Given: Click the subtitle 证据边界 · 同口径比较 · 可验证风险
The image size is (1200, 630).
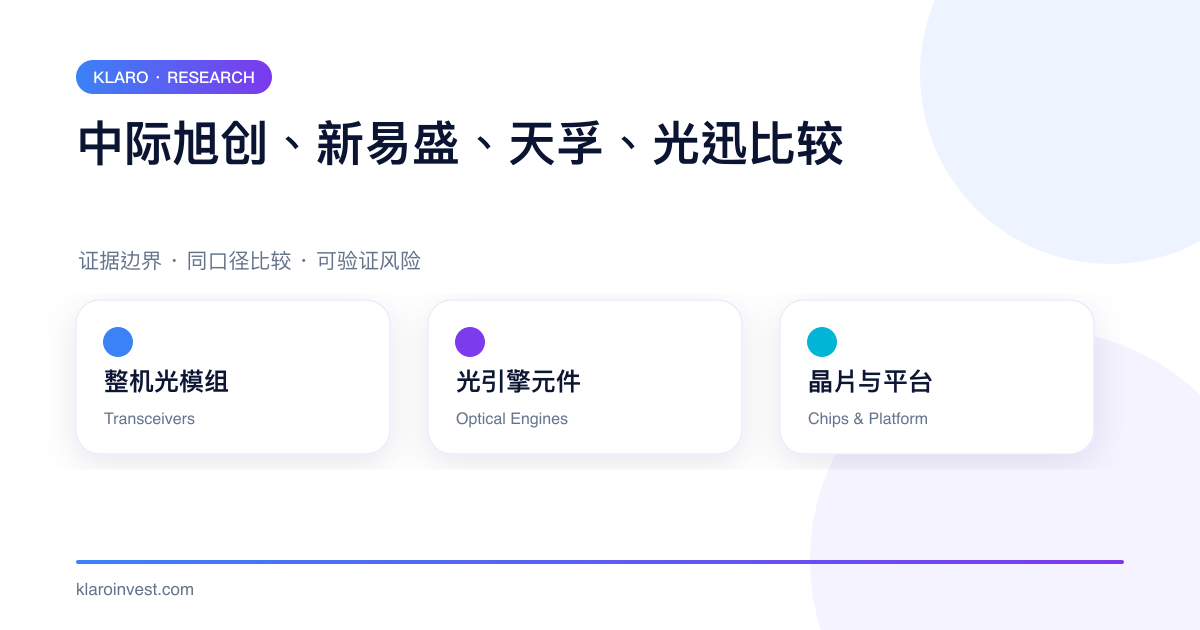Looking at the screenshot, I should point(250,261).
